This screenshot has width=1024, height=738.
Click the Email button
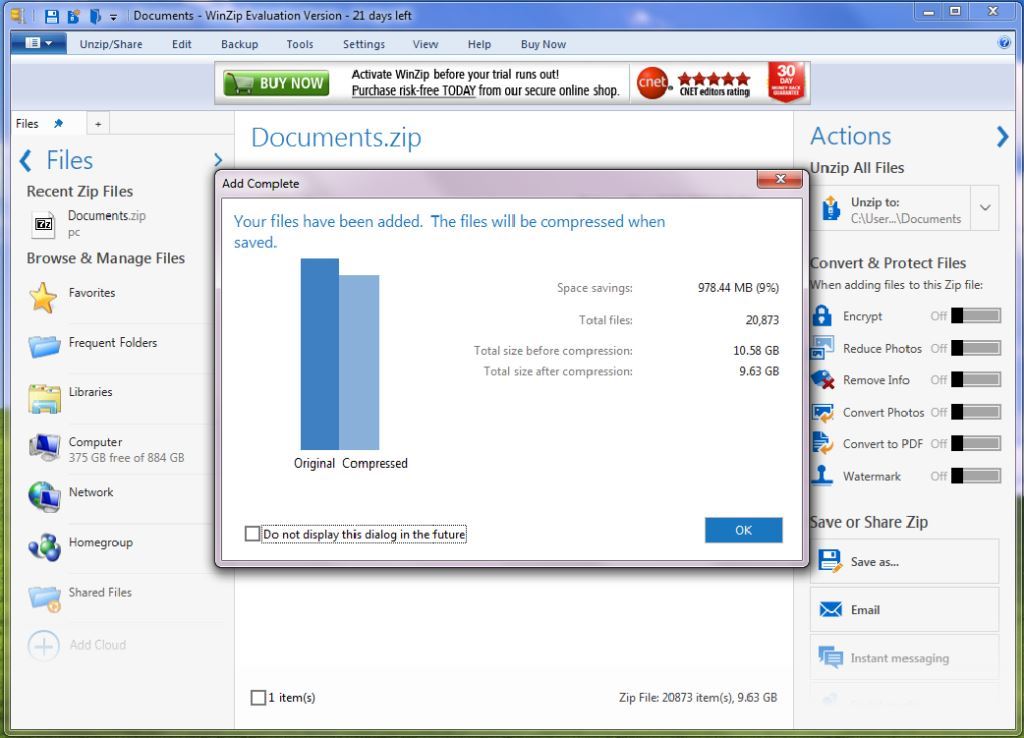point(904,610)
